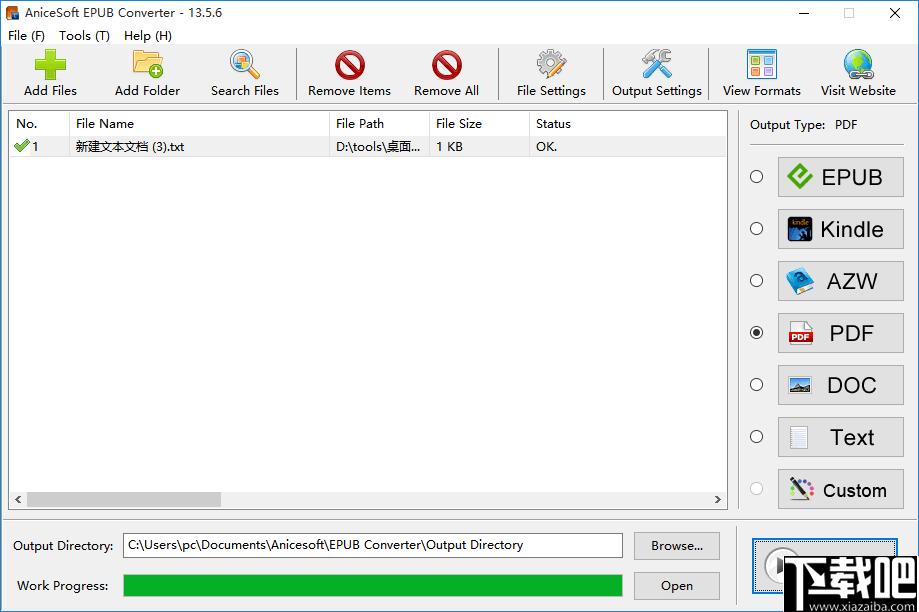This screenshot has width=919, height=612.
Task: Click the Output Directory path field
Action: 373,545
